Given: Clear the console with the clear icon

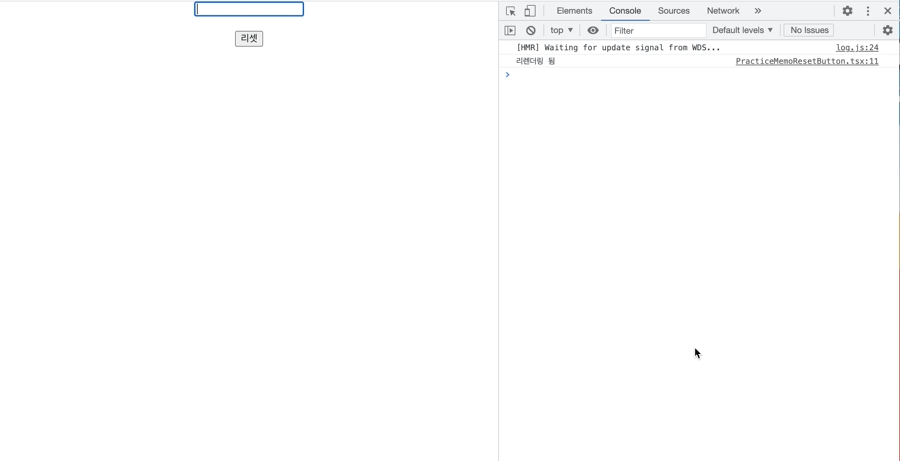Looking at the screenshot, I should pos(530,30).
